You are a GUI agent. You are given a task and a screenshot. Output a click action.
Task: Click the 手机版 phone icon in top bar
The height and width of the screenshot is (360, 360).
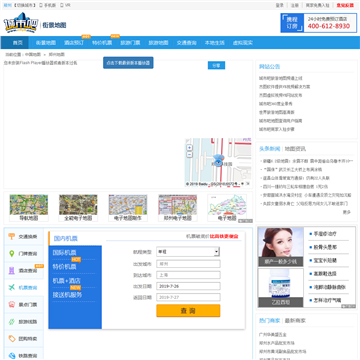pos(41,5)
